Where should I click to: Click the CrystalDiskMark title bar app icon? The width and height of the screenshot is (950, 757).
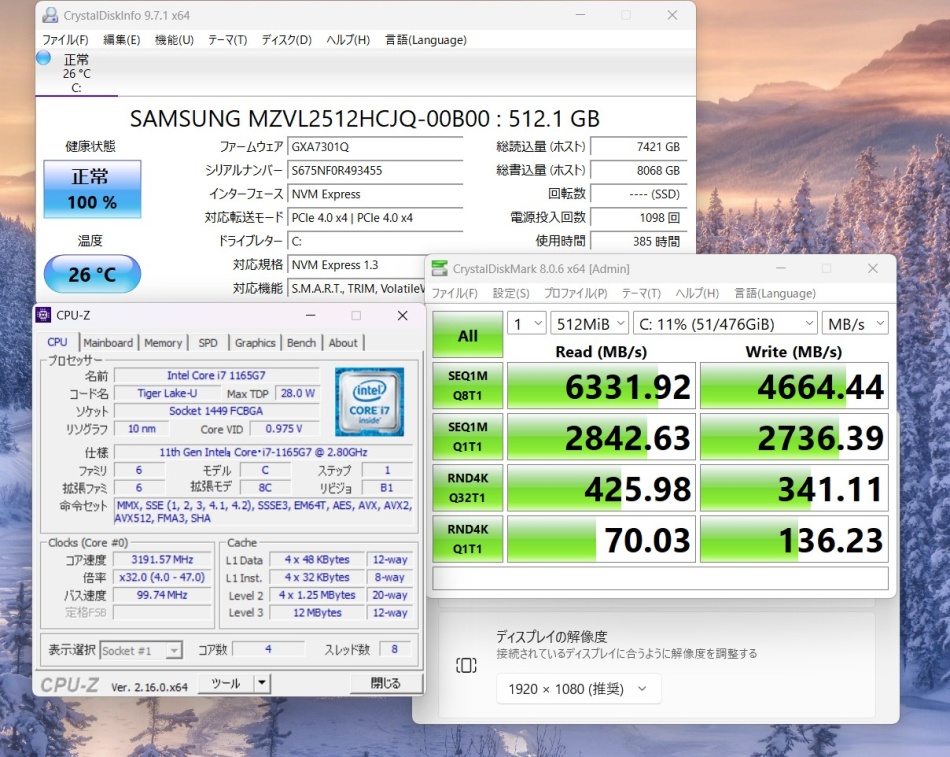440,268
